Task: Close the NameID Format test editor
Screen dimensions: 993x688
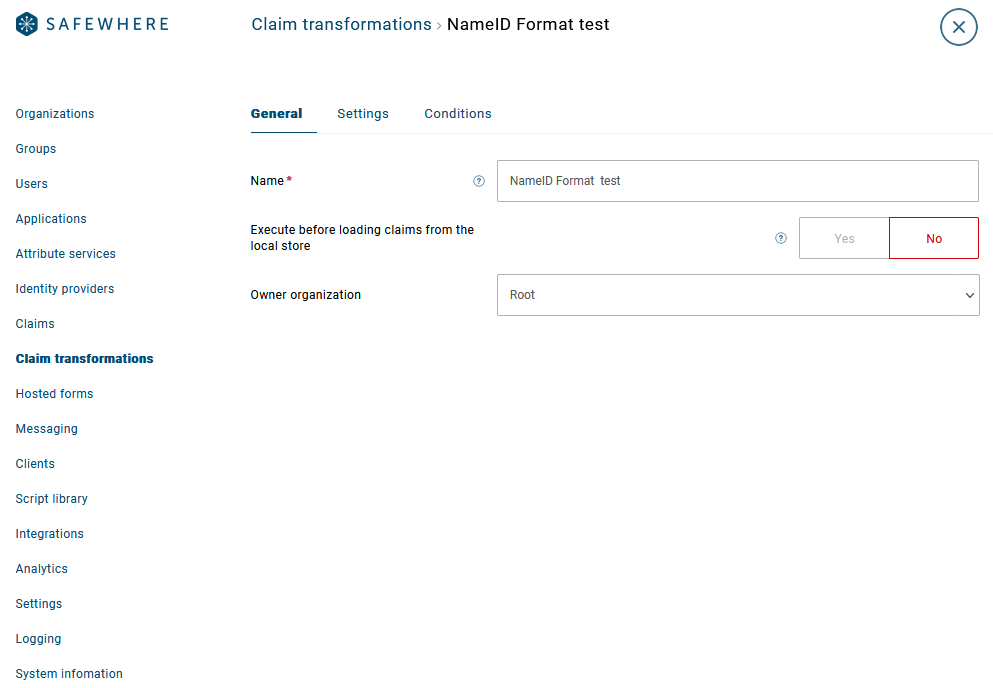Action: pos(959,27)
